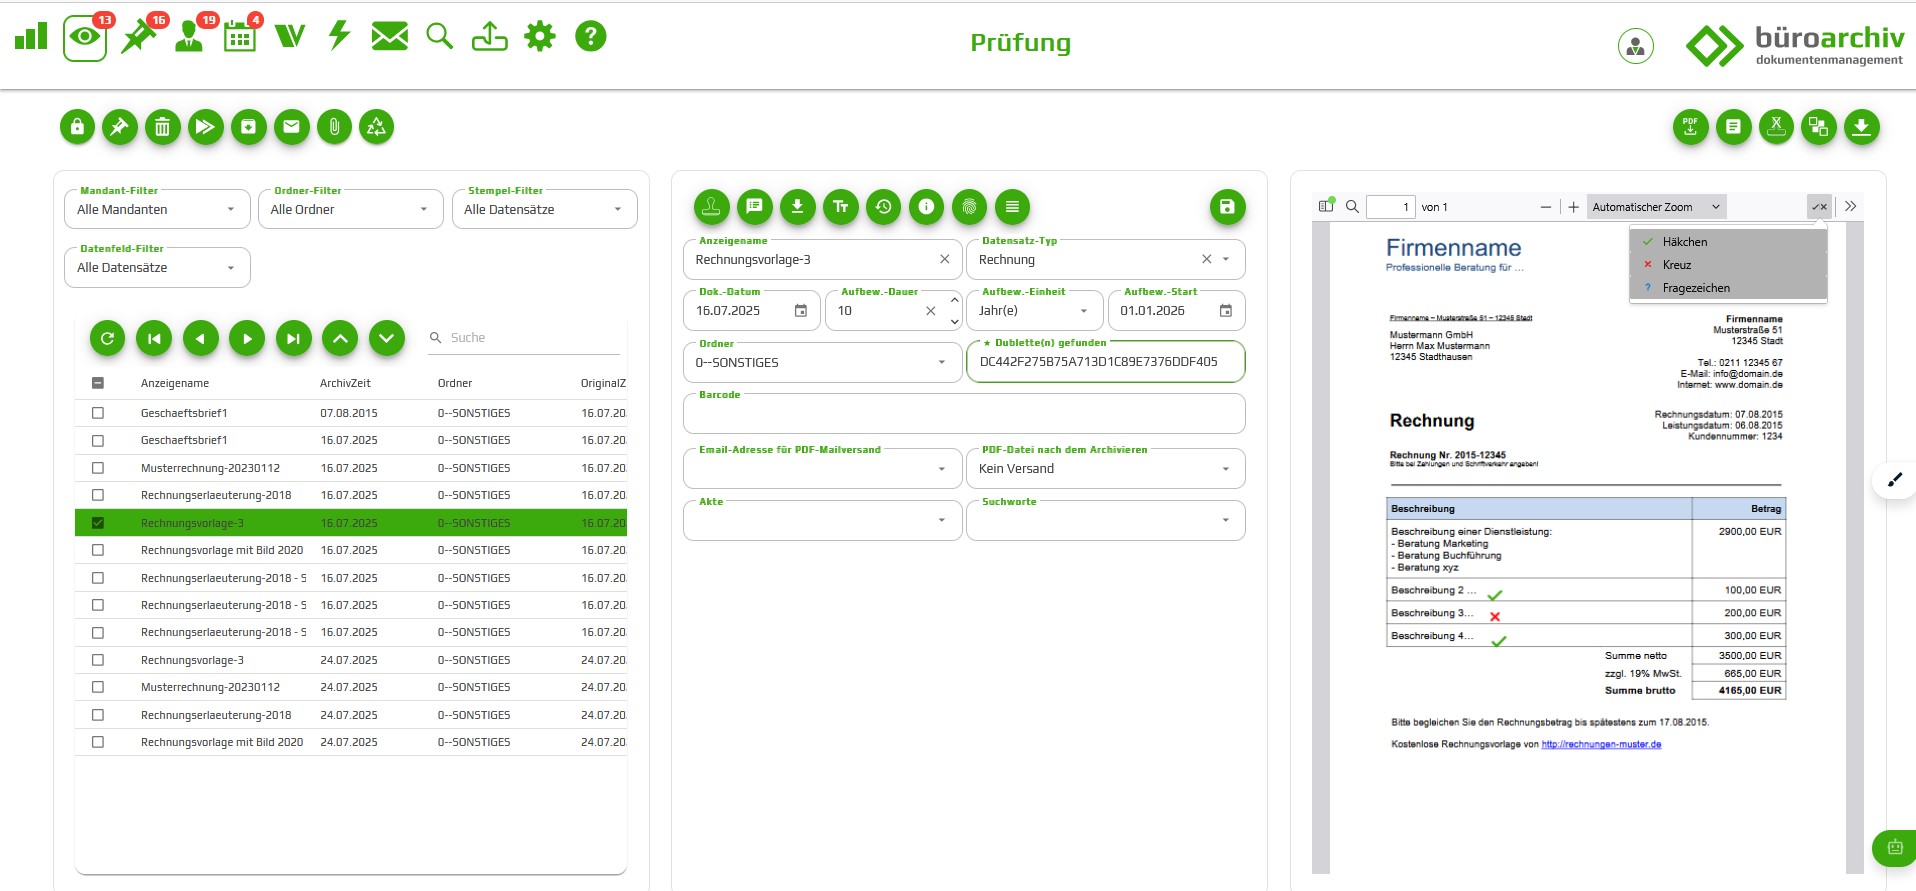Click the history clock icon
This screenshot has height=891, width=1916.
[883, 207]
